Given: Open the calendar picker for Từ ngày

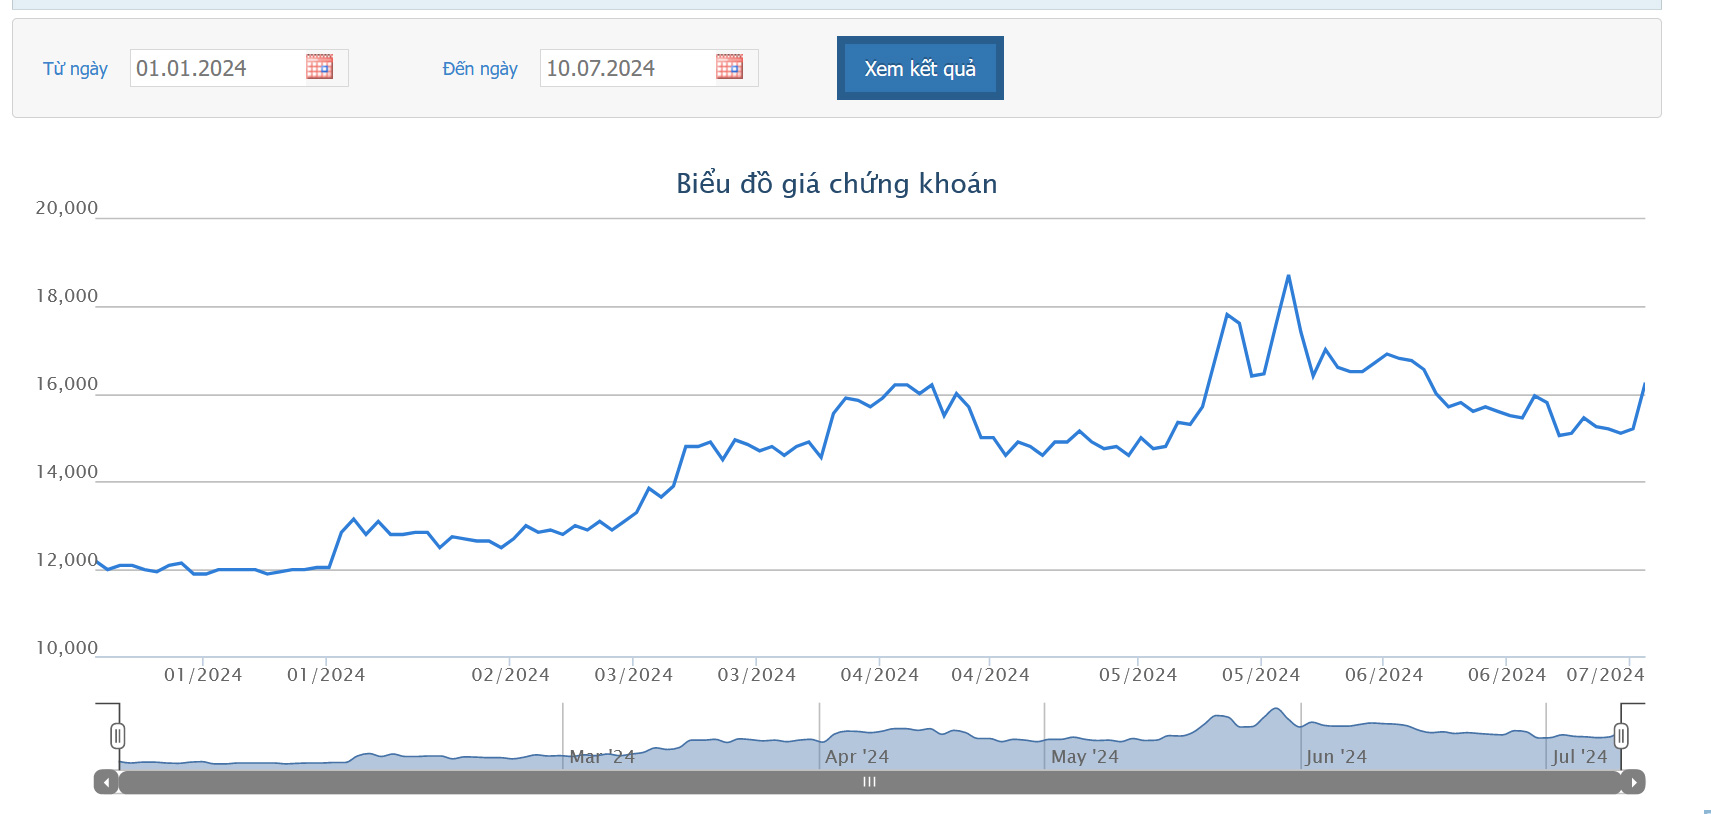Looking at the screenshot, I should point(319,67).
